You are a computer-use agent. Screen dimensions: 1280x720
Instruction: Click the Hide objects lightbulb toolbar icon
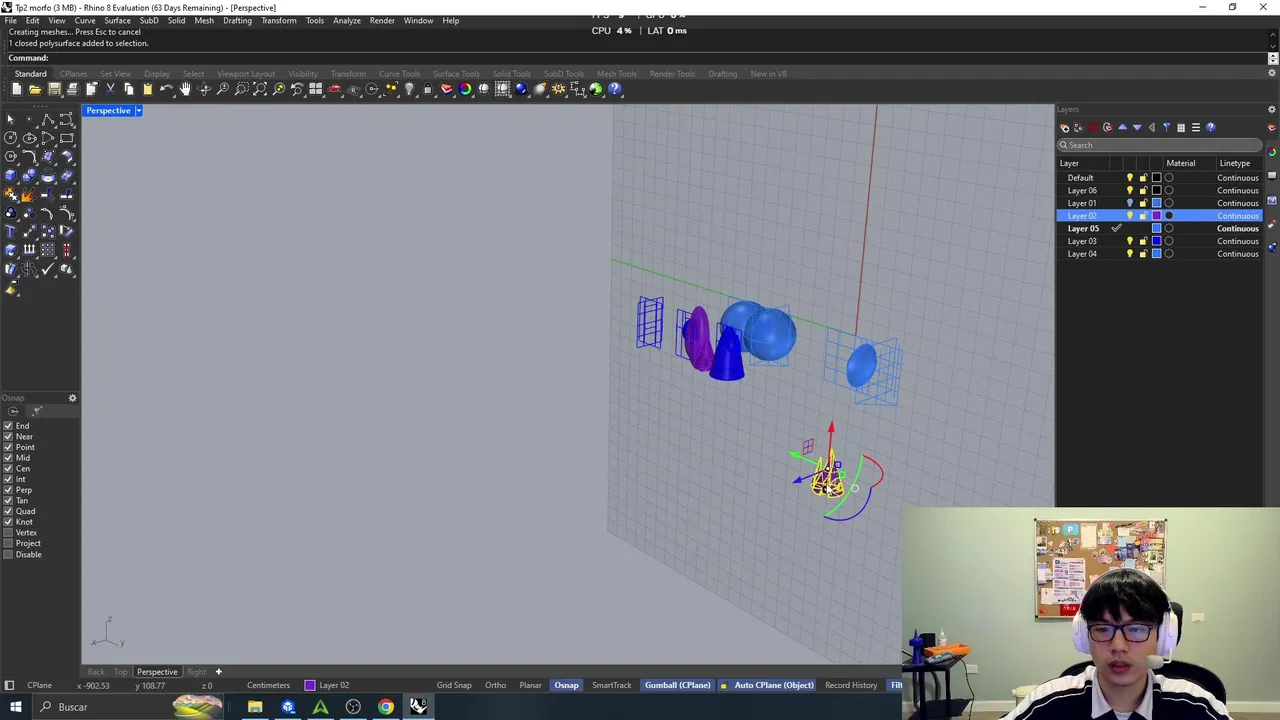(409, 89)
